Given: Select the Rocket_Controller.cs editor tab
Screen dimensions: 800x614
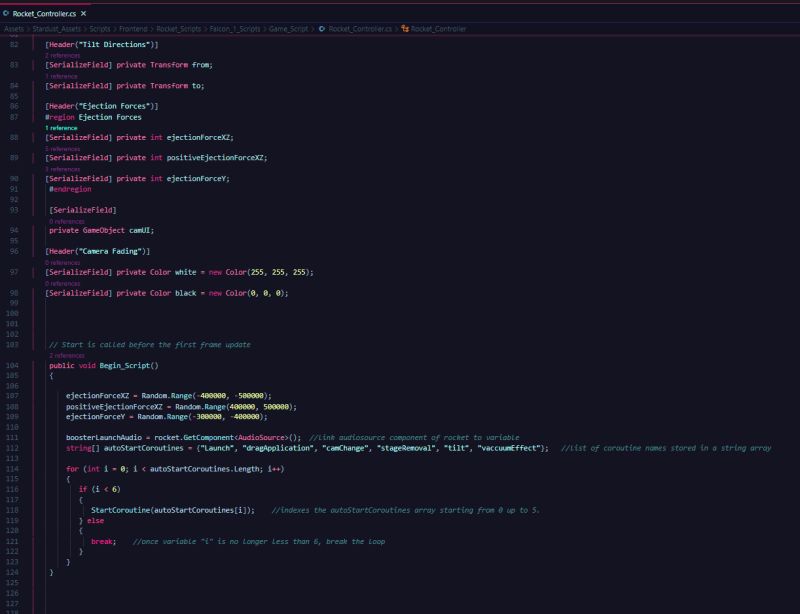Looking at the screenshot, I should point(44,14).
